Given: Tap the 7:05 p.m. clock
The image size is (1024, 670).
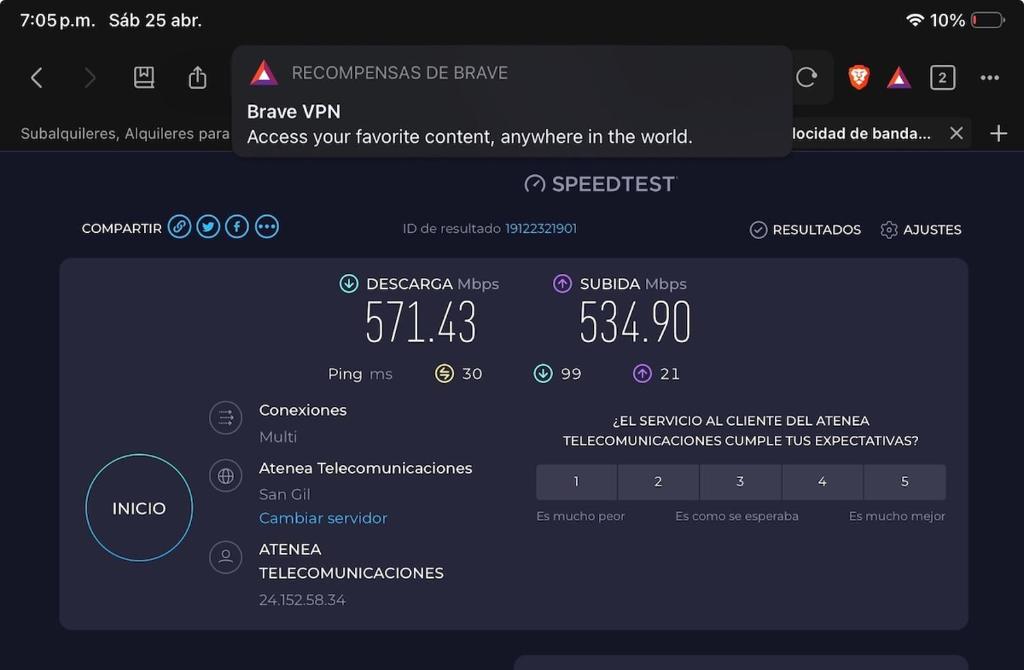Looking at the screenshot, I should point(57,20).
